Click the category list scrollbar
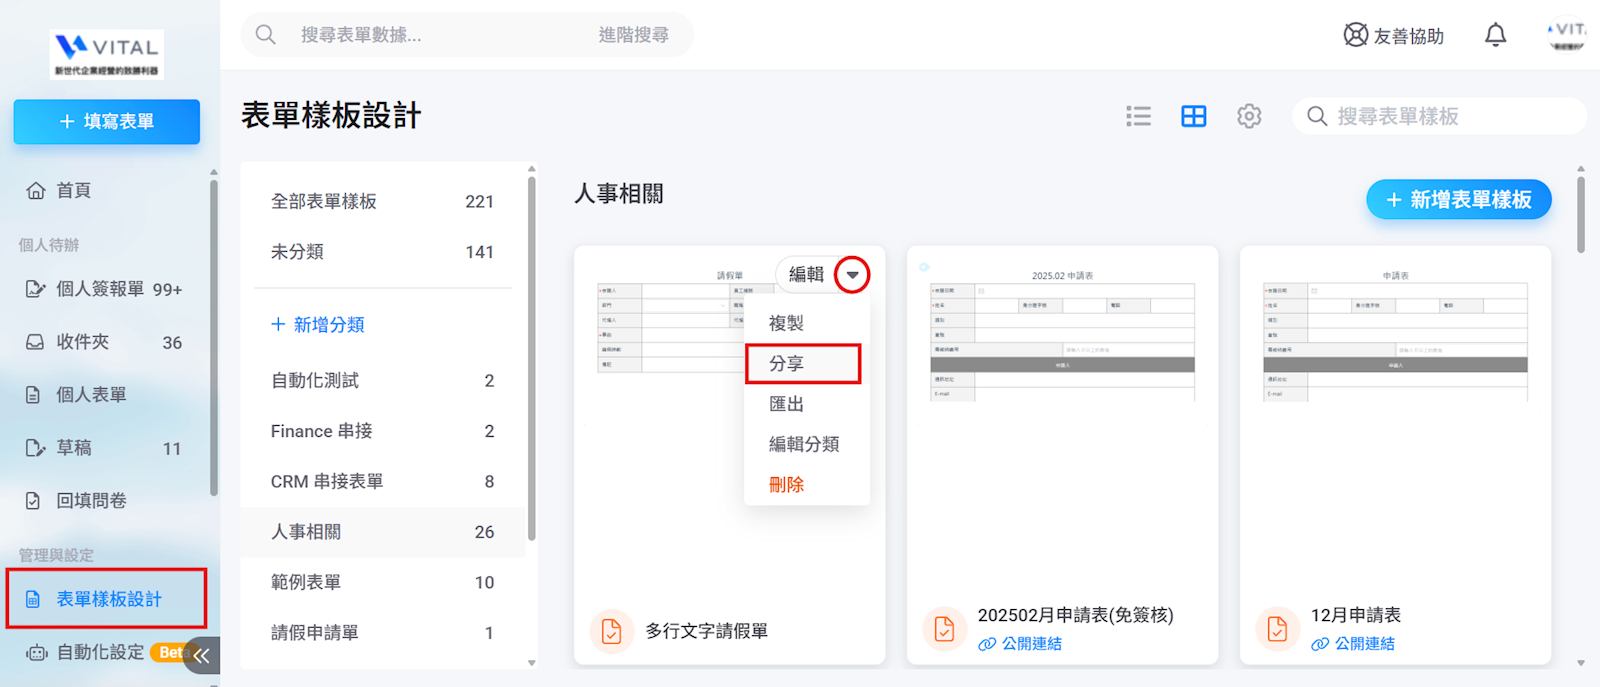This screenshot has height=687, width=1600. click(x=531, y=360)
